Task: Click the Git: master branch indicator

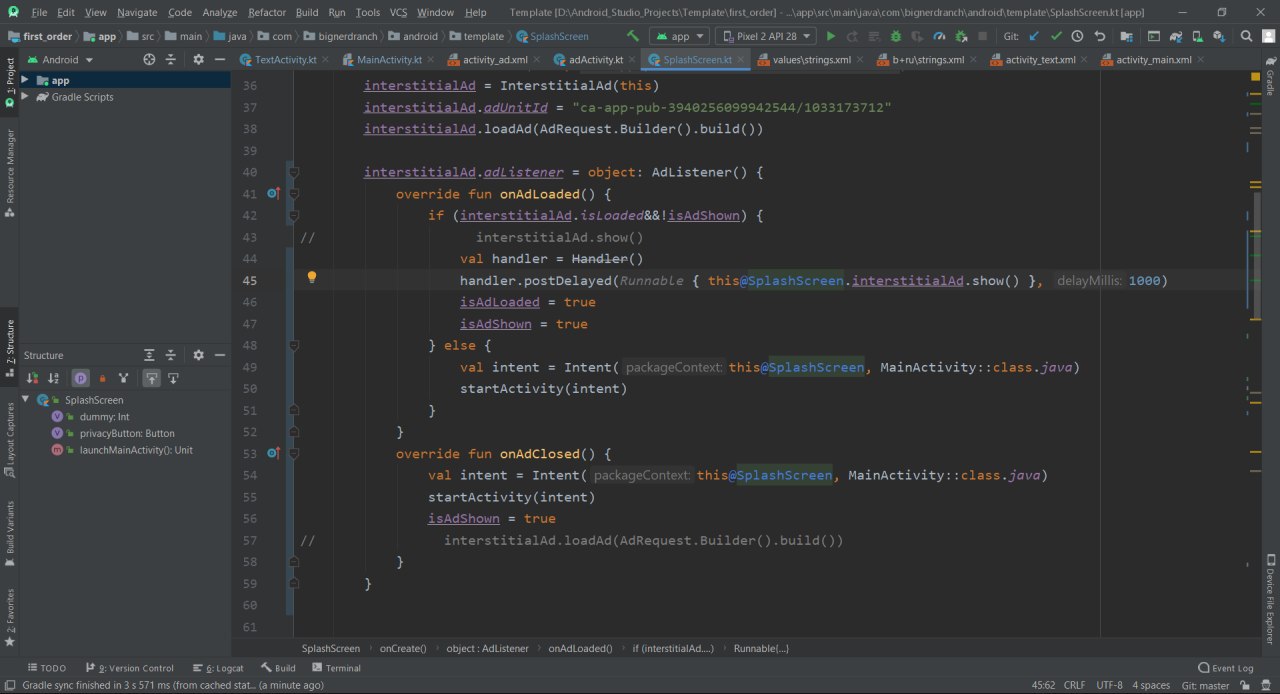Action: point(1205,685)
